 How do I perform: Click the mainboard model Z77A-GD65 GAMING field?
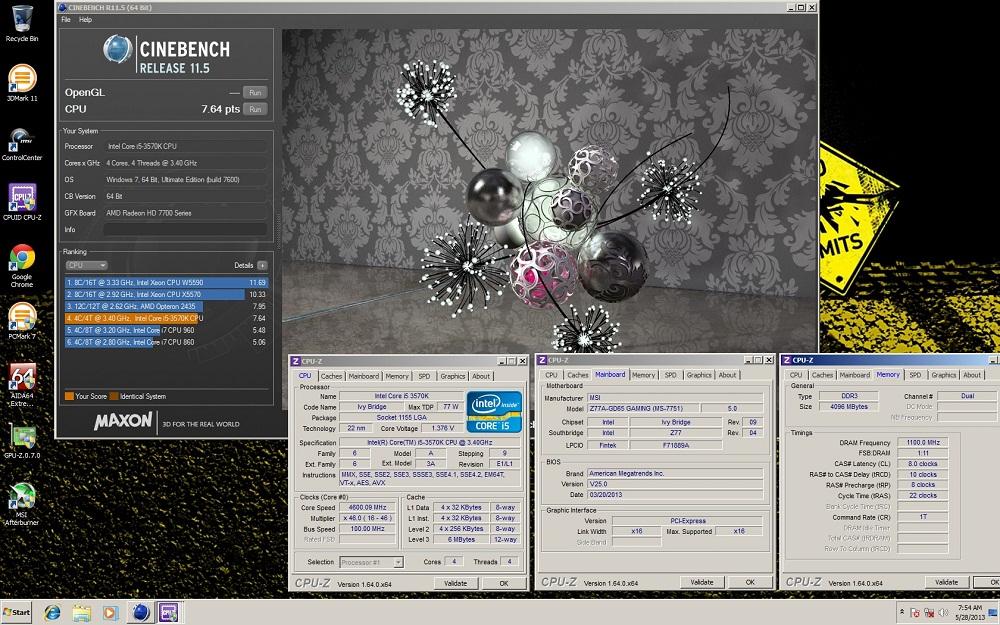tap(642, 408)
